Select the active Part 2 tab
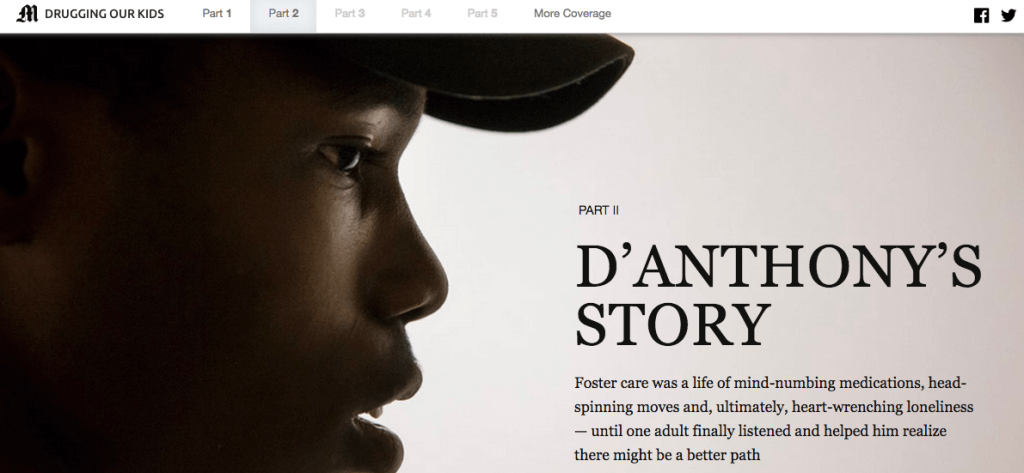This screenshot has width=1024, height=473. click(283, 14)
